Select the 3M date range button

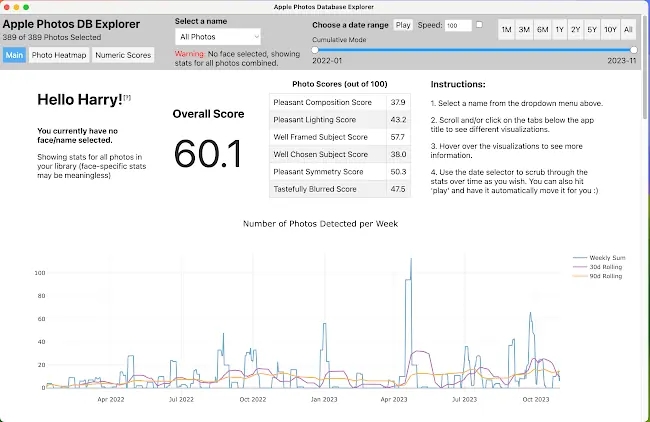(524, 30)
